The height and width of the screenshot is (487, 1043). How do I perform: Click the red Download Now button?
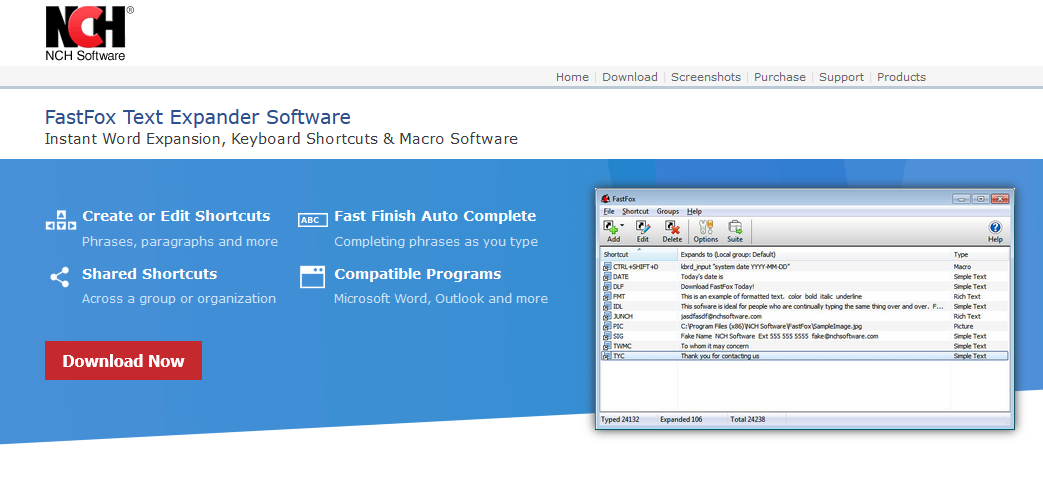[x=123, y=361]
